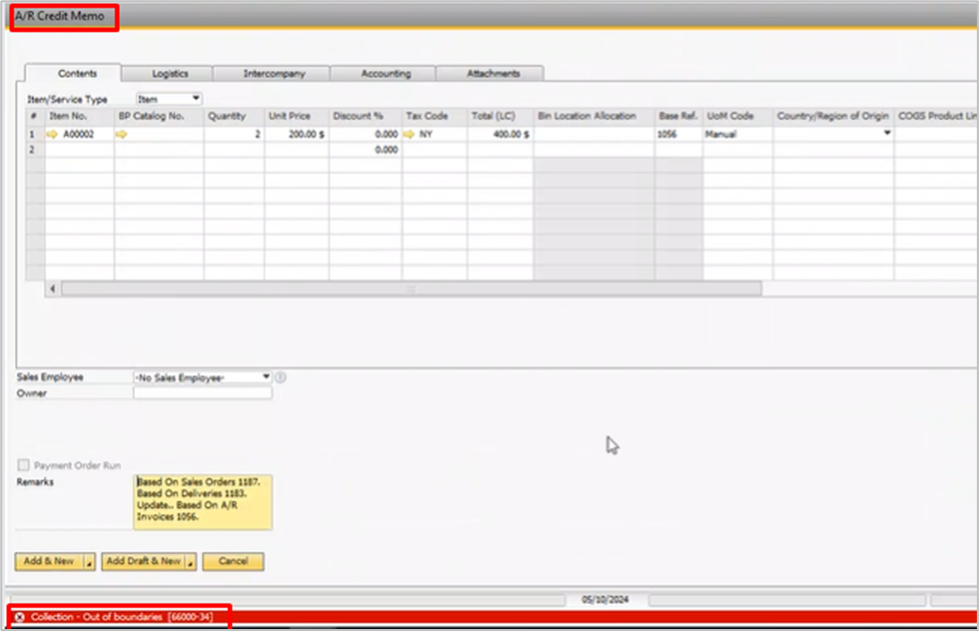979x631 pixels.
Task: Open the Accounting tab
Action: tap(385, 74)
